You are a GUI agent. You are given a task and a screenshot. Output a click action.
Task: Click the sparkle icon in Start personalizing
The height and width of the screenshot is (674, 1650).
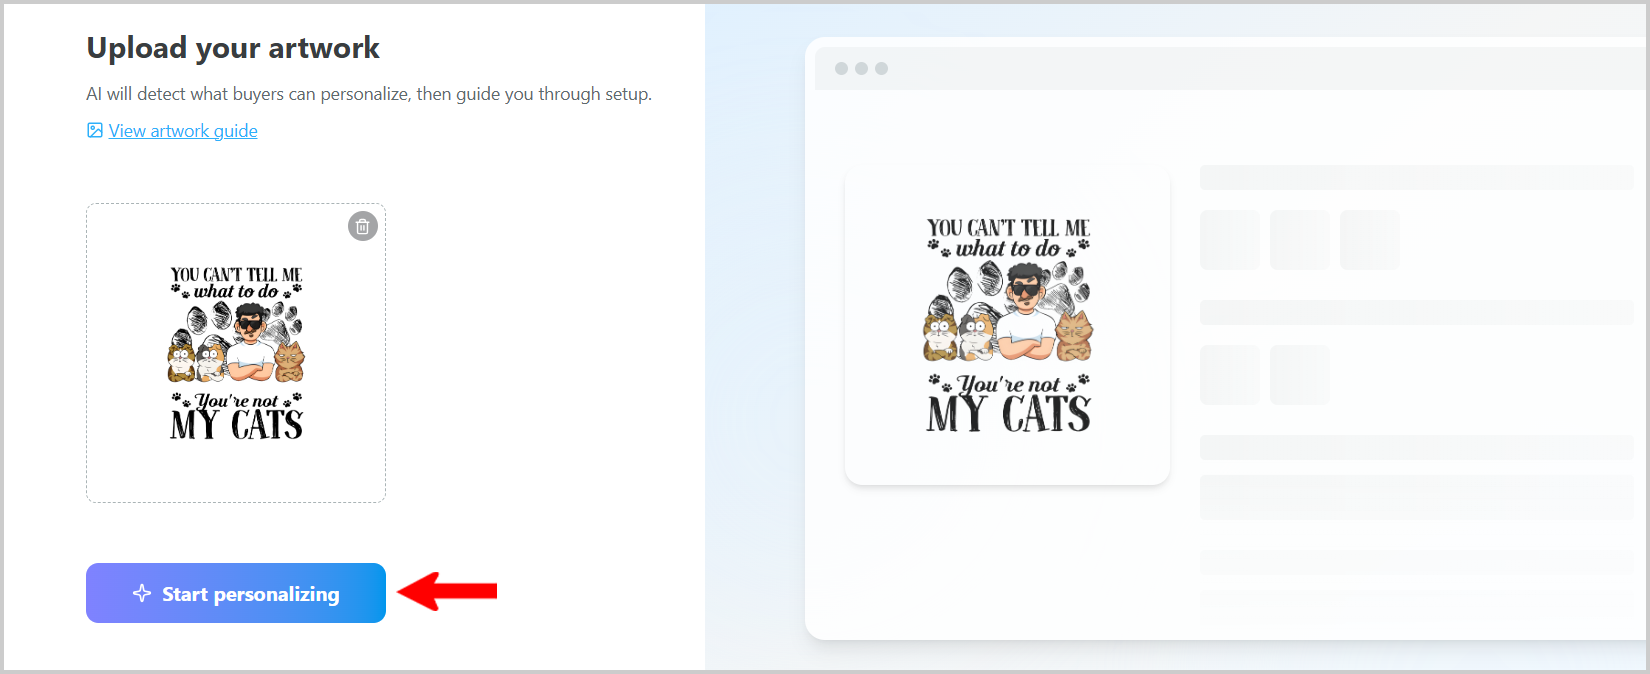142,593
